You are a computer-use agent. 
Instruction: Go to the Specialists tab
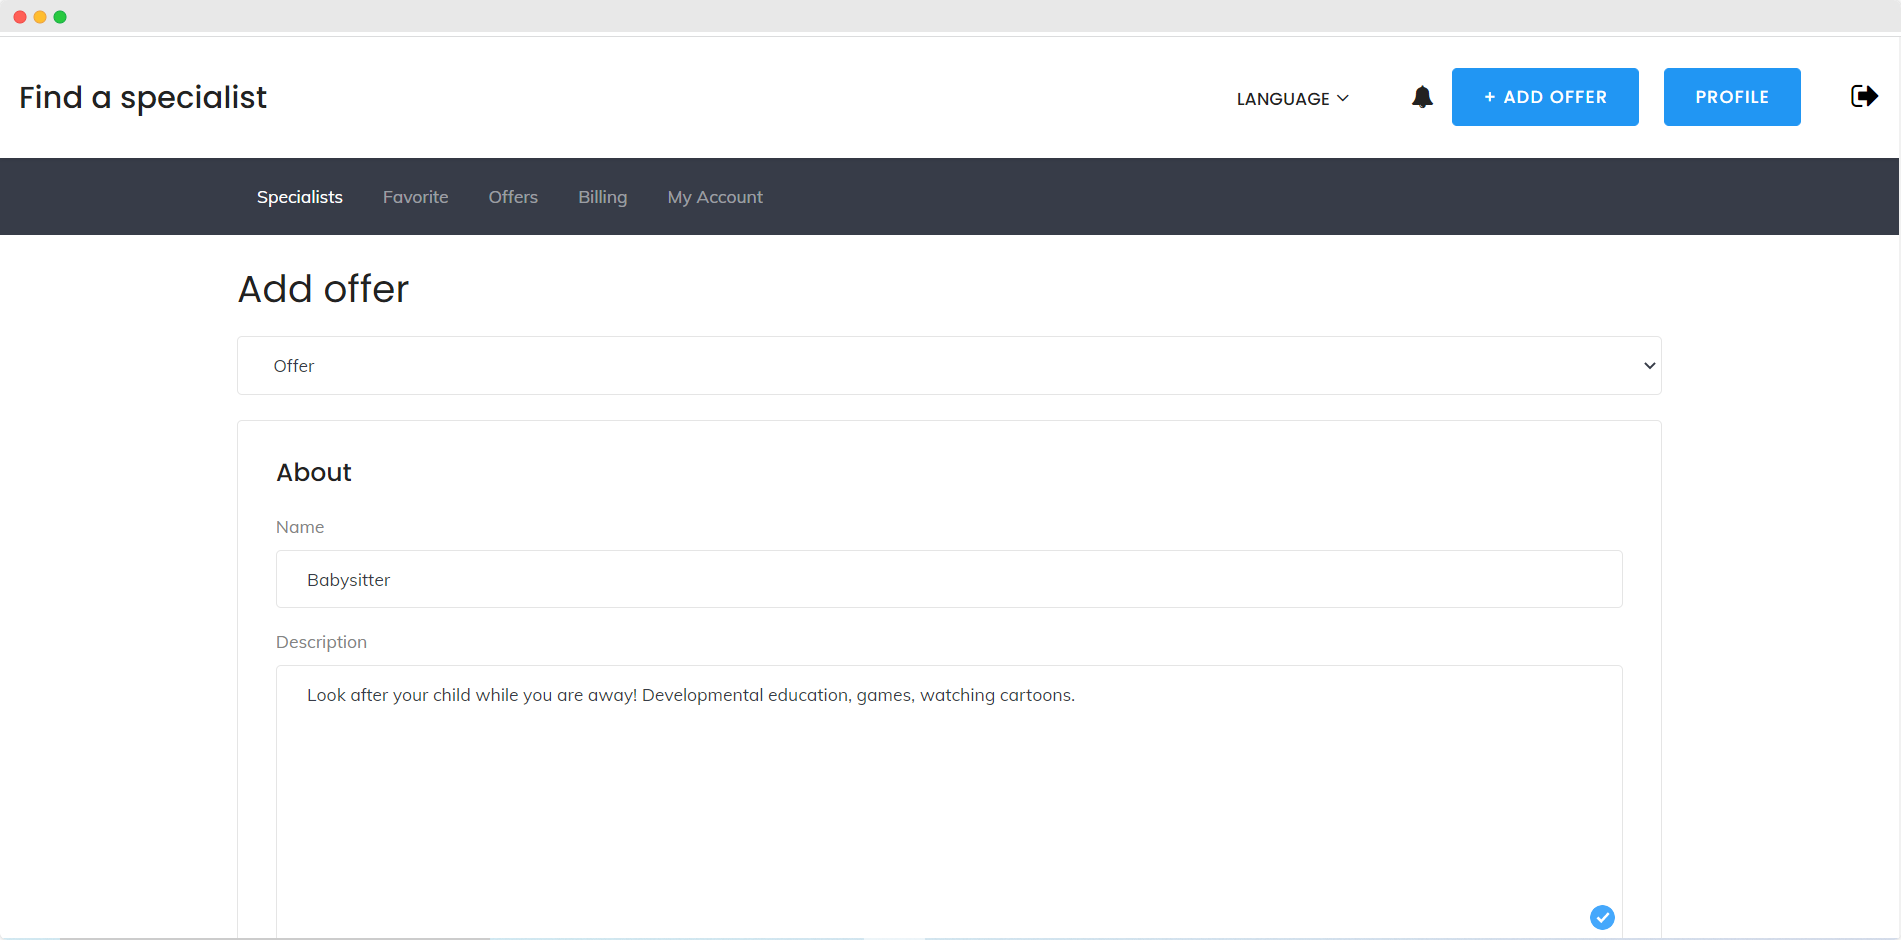click(300, 197)
